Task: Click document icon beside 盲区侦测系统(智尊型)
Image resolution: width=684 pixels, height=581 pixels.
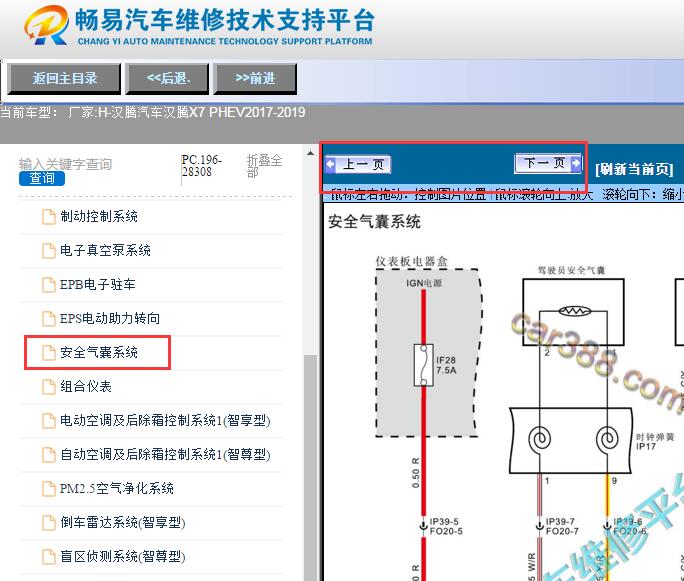Action: coord(48,557)
